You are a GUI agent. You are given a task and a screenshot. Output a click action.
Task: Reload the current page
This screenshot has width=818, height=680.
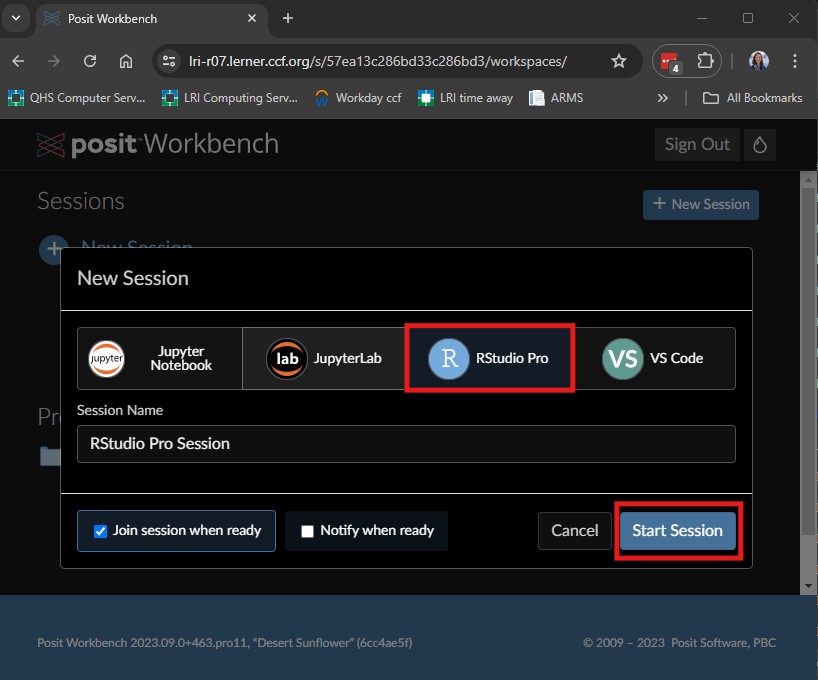point(90,61)
